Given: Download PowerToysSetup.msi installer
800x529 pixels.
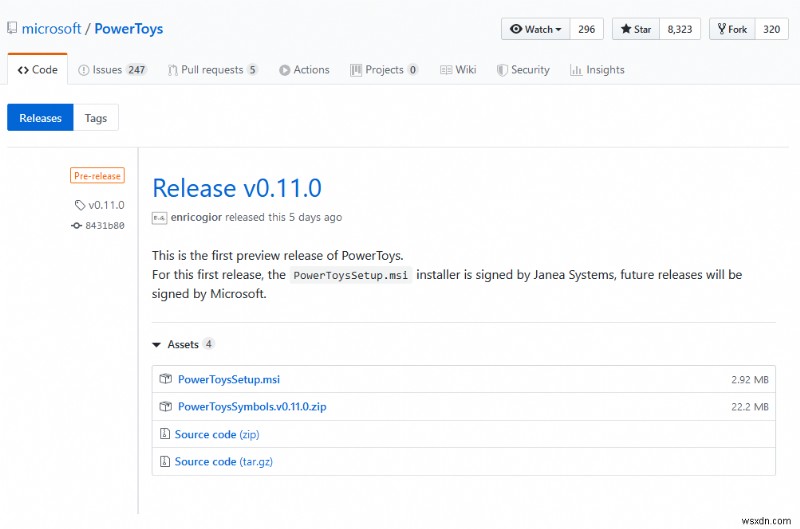Looking at the screenshot, I should 229,379.
